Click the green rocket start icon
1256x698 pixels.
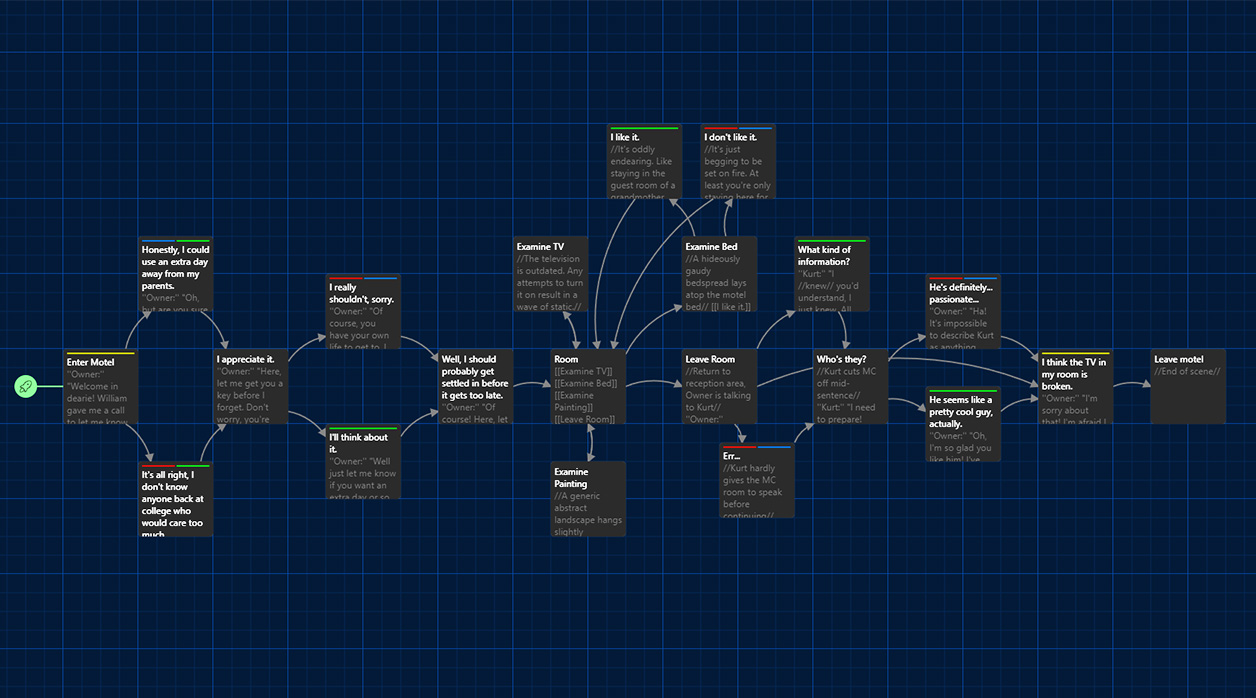(x=26, y=386)
